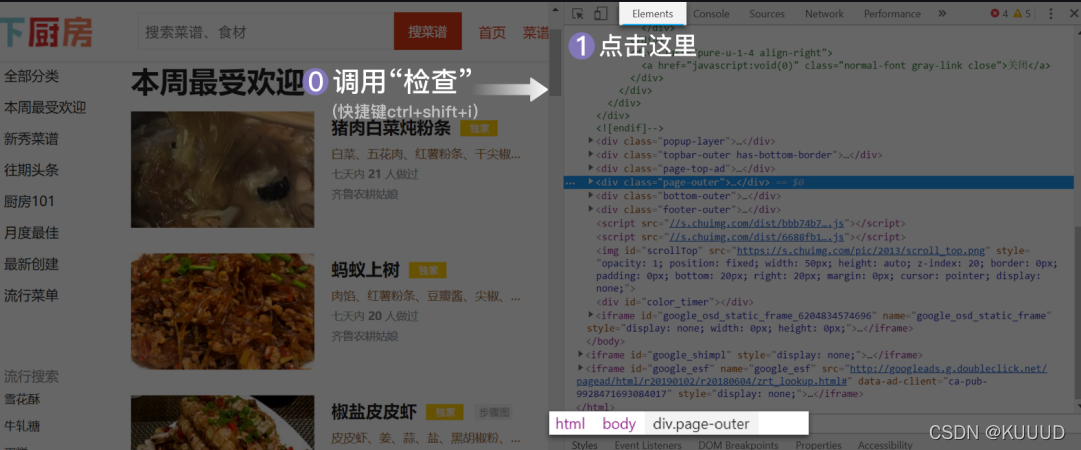This screenshot has width=1081, height=450.
Task: Select the div id="color_timer" DOM row
Action: 674,302
